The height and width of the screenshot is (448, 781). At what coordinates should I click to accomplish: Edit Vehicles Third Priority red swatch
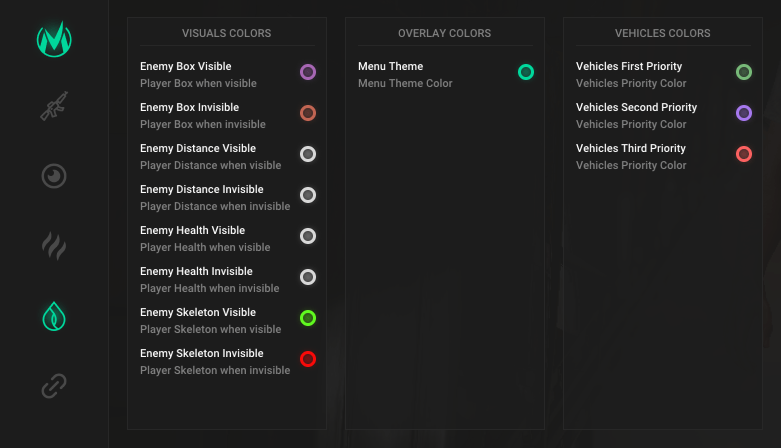pos(744,154)
